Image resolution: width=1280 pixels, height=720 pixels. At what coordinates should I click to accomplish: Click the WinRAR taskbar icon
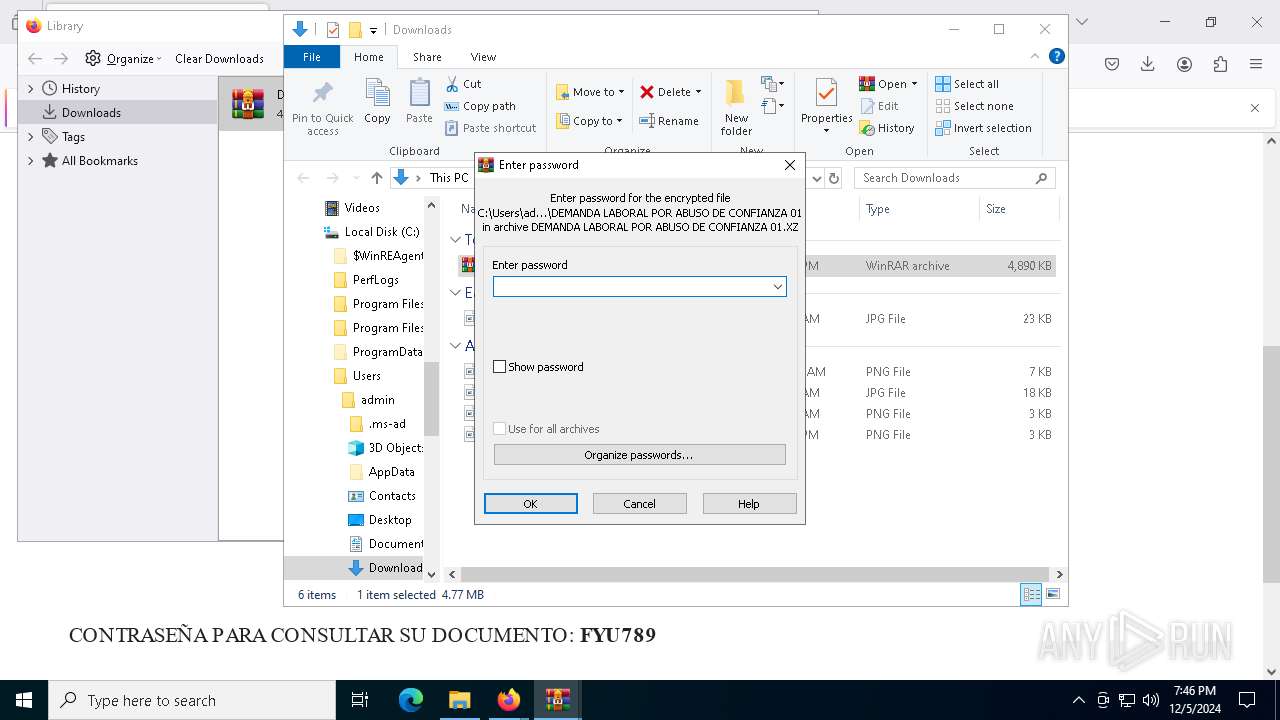pyautogui.click(x=558, y=700)
